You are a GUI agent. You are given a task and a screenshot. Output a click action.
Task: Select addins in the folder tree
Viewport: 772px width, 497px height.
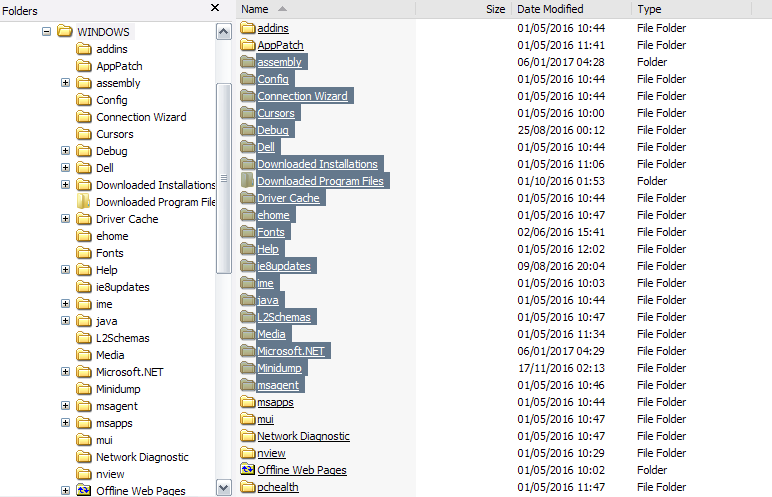pos(112,49)
